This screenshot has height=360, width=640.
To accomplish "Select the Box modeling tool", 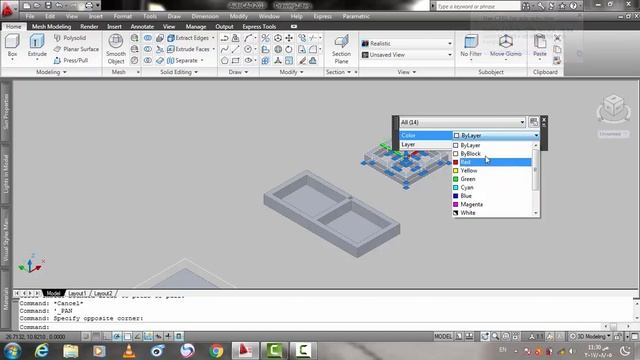I will tap(12, 46).
